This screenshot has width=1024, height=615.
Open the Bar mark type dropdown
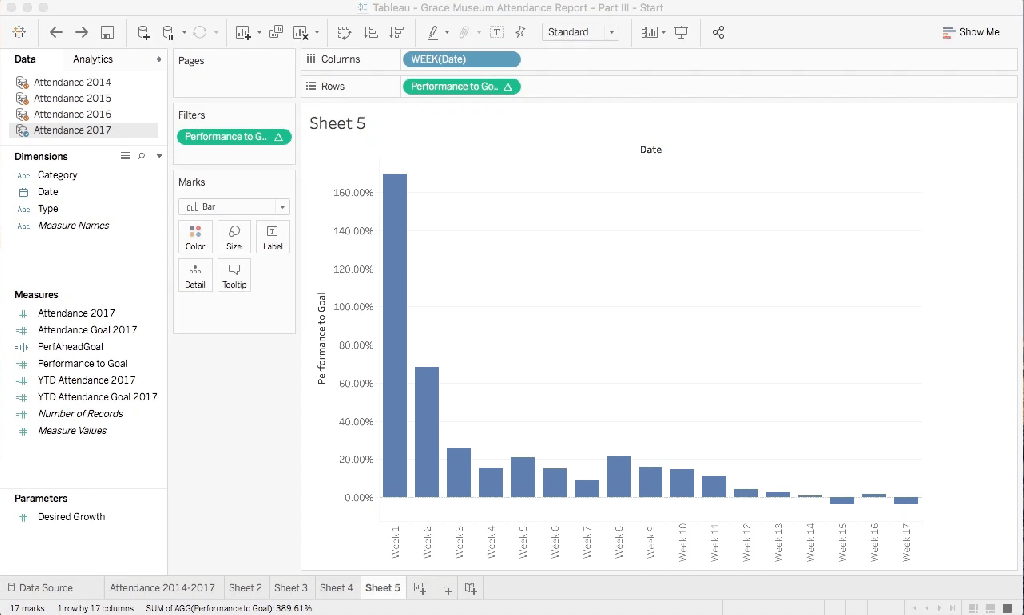coord(234,207)
